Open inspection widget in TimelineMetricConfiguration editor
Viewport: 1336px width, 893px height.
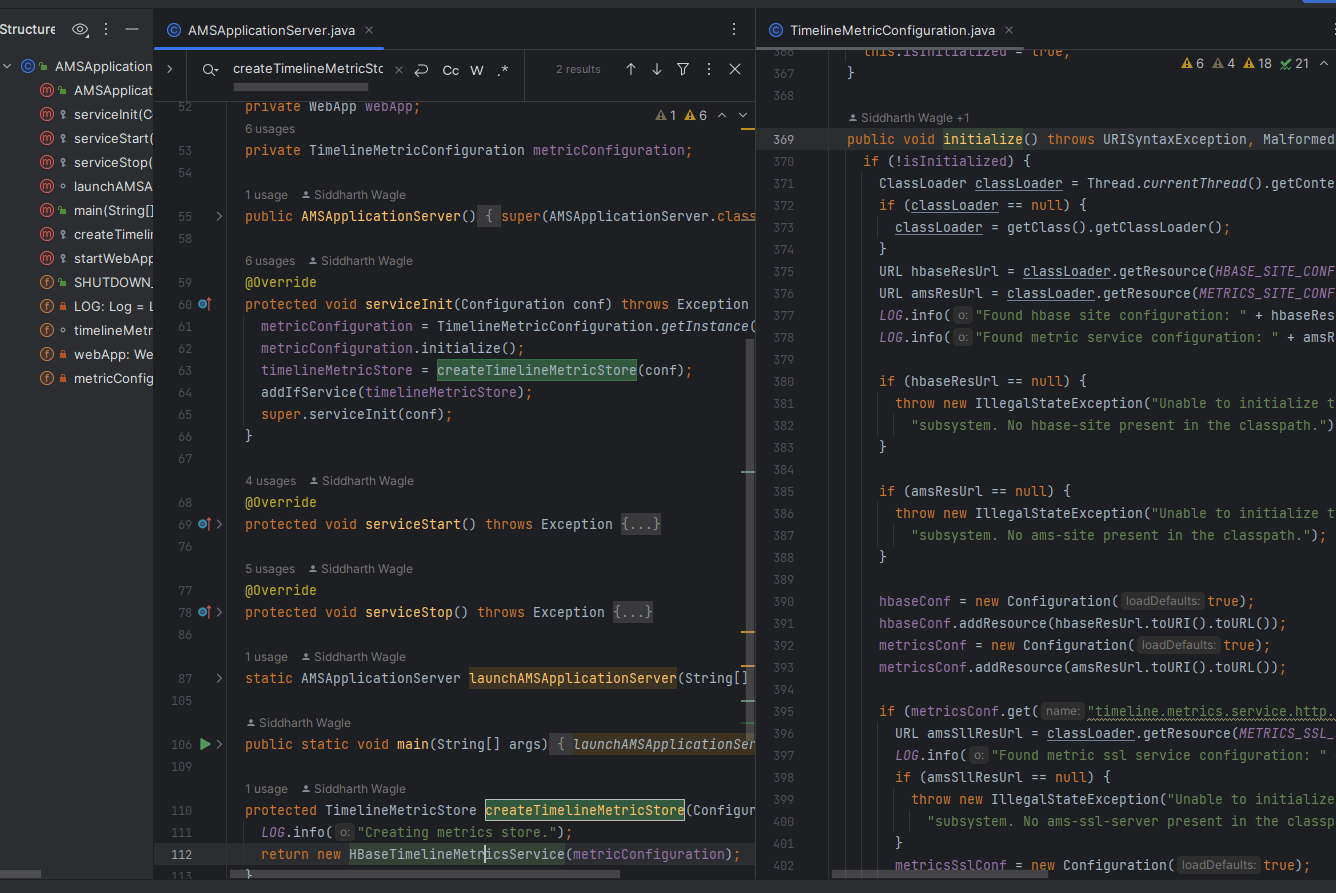click(1245, 63)
